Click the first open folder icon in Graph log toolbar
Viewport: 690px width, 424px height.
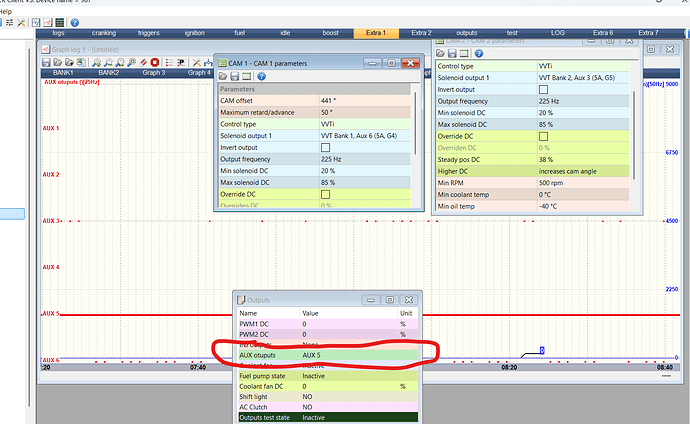click(x=58, y=62)
